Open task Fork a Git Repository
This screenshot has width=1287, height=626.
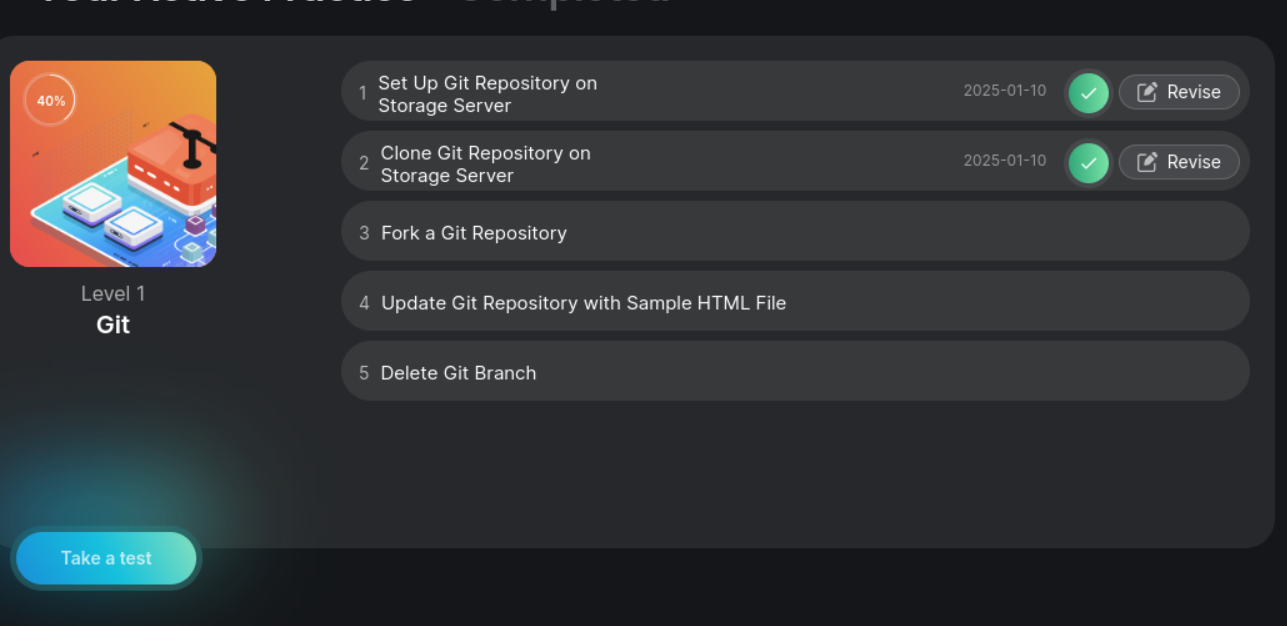(x=474, y=233)
